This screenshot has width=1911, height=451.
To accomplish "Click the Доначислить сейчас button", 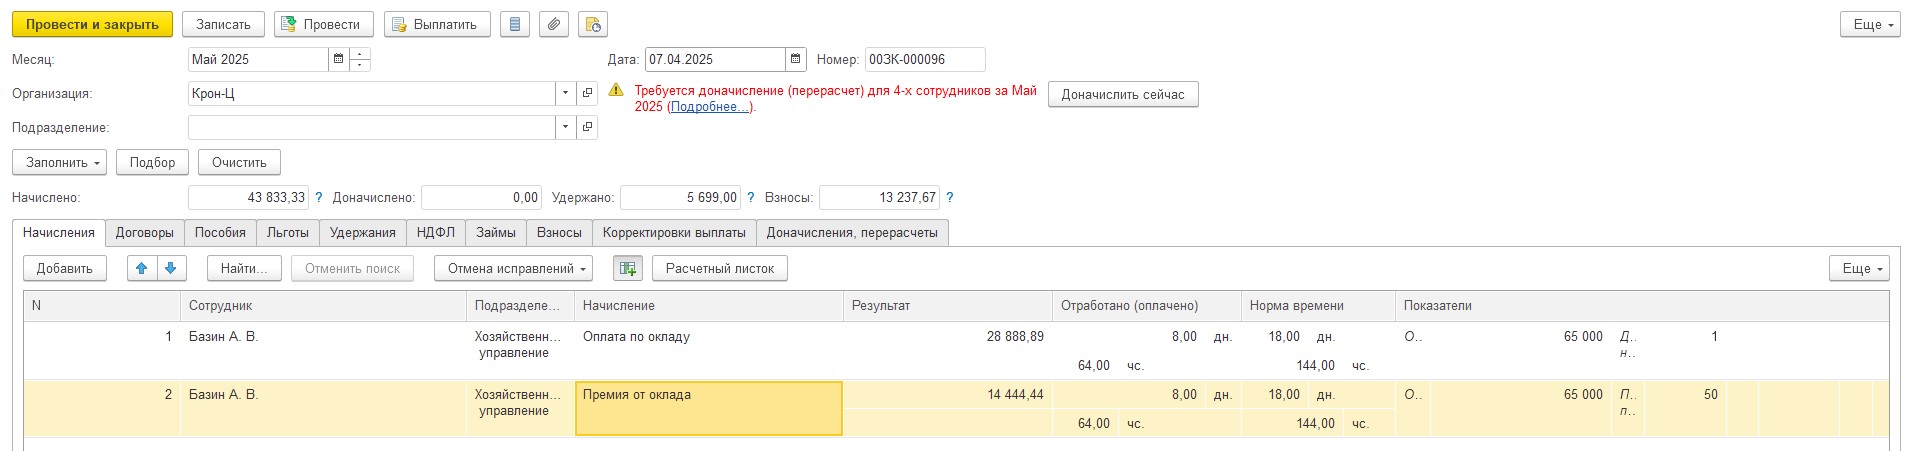I will (x=1123, y=94).
